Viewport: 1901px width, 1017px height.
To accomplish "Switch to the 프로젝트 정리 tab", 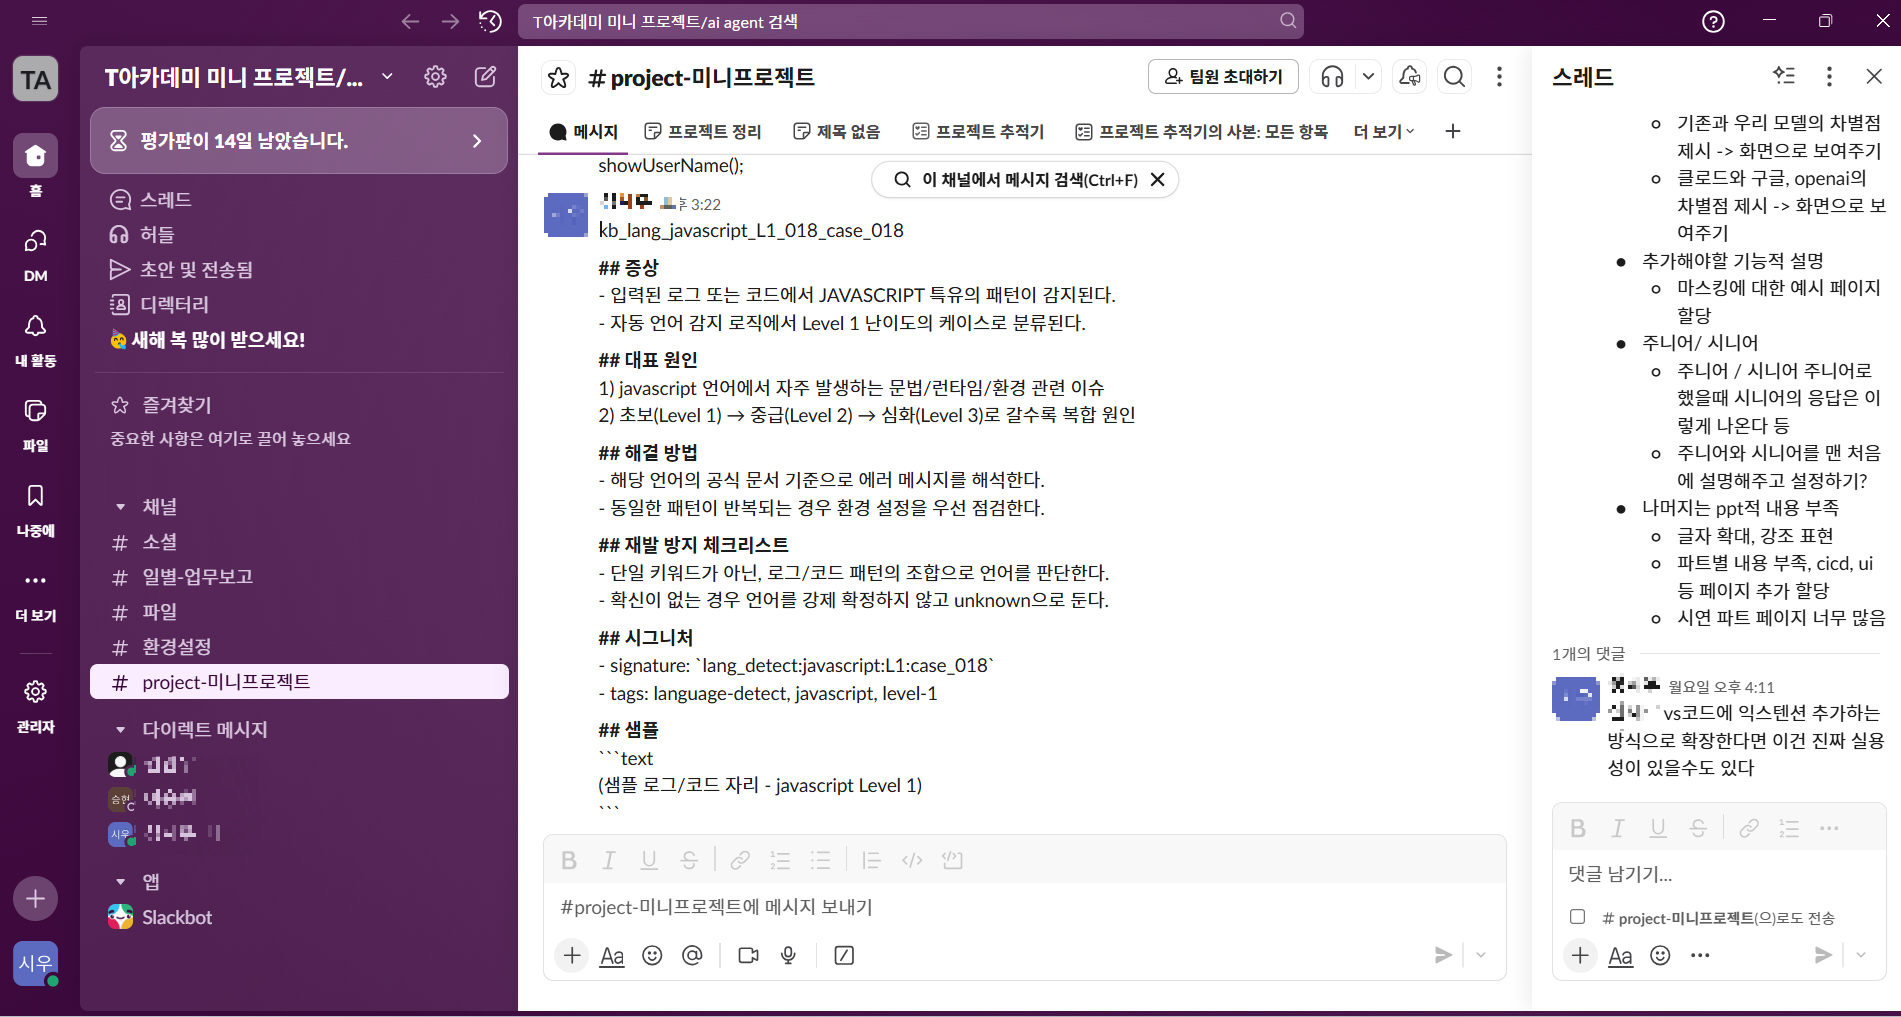I will click(x=703, y=132).
